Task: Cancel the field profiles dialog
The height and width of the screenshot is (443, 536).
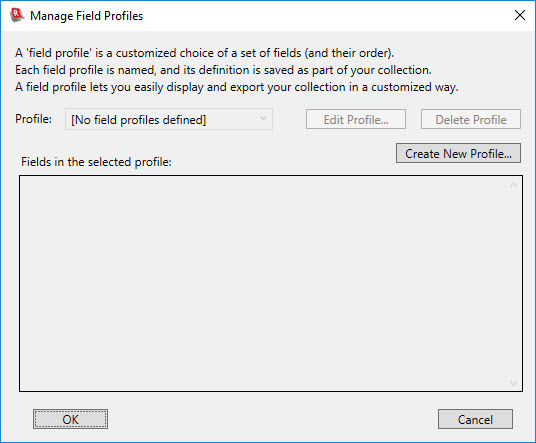Action: (475, 419)
